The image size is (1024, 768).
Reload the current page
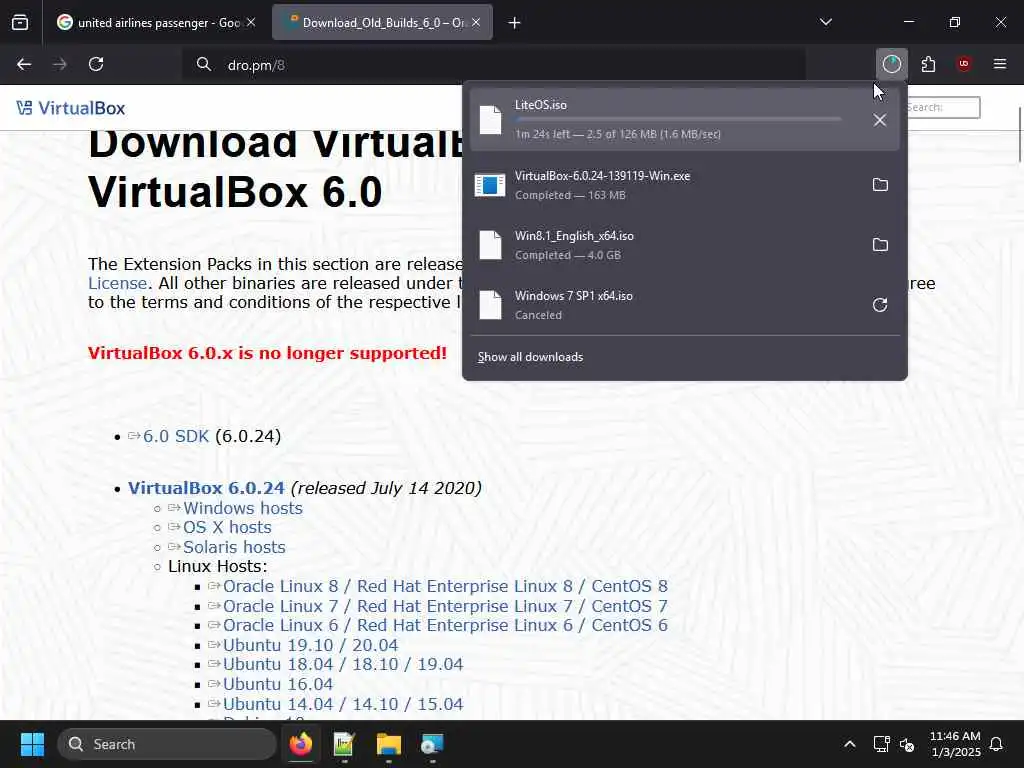[96, 64]
